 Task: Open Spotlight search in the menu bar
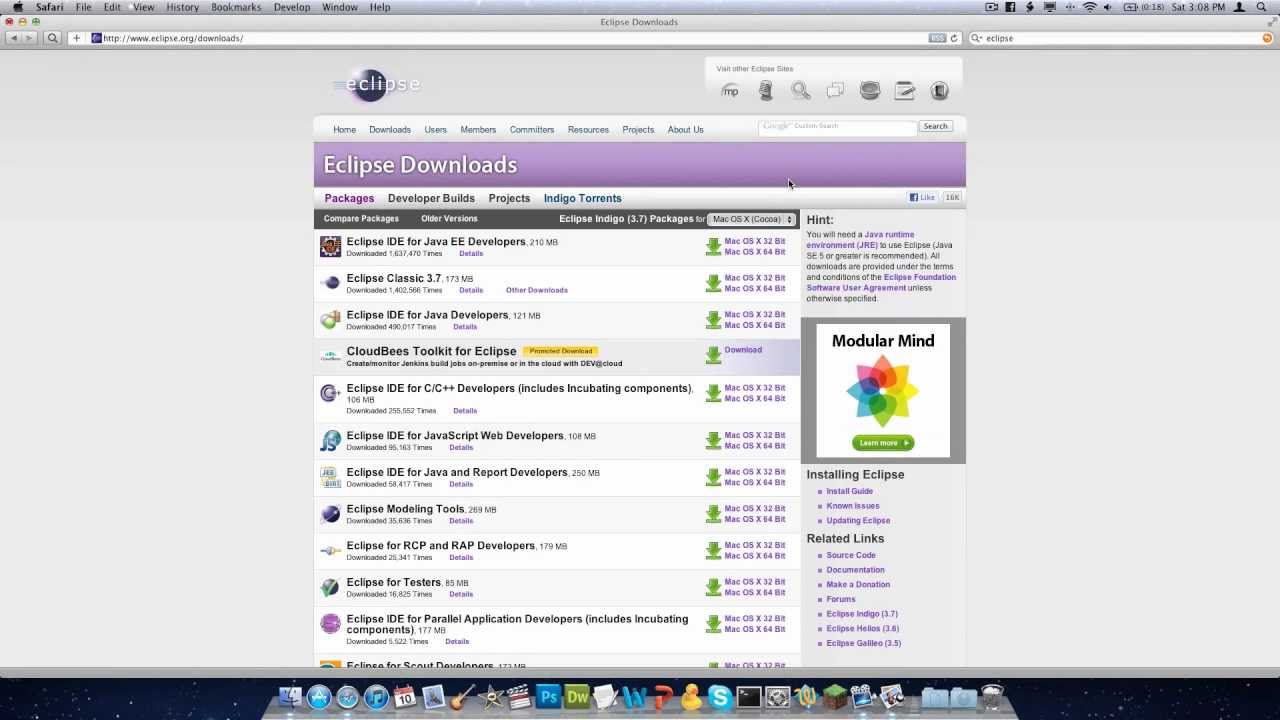tap(1262, 7)
